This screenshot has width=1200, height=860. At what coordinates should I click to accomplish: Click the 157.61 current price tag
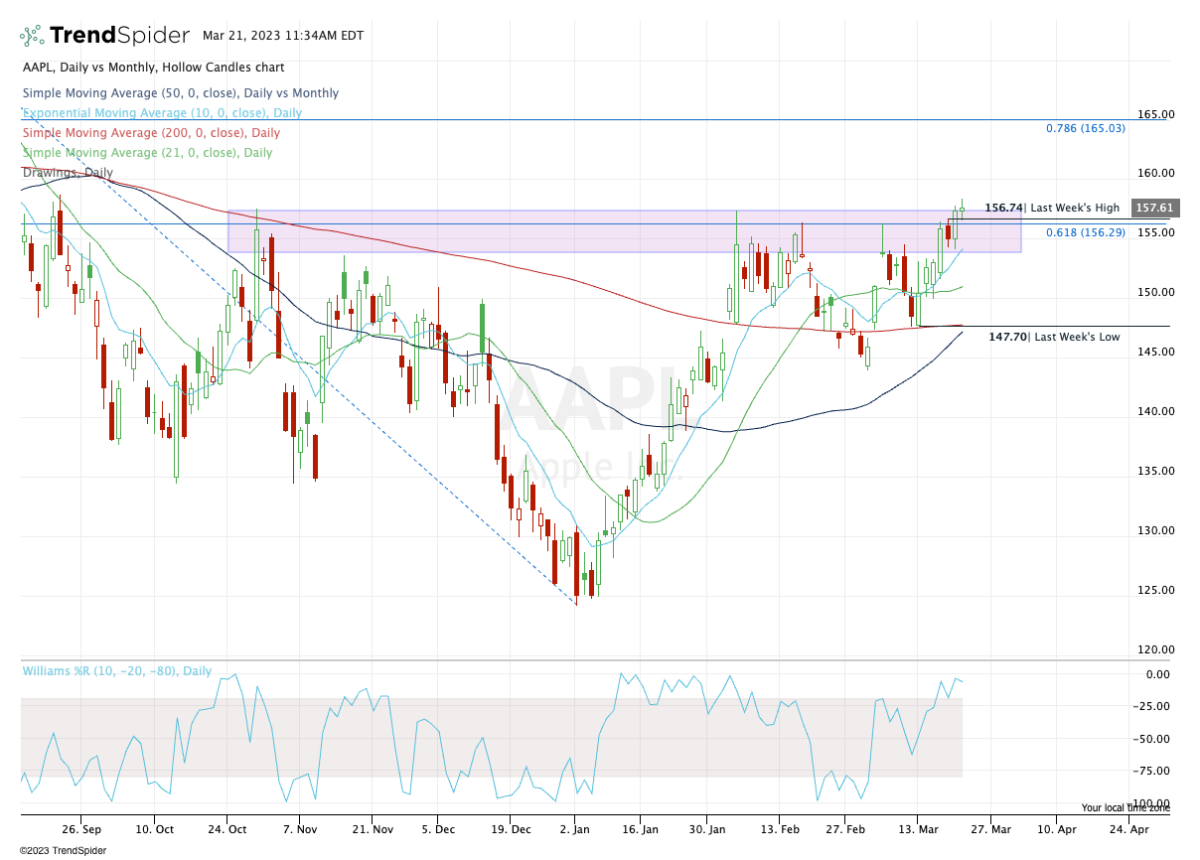click(x=1155, y=208)
